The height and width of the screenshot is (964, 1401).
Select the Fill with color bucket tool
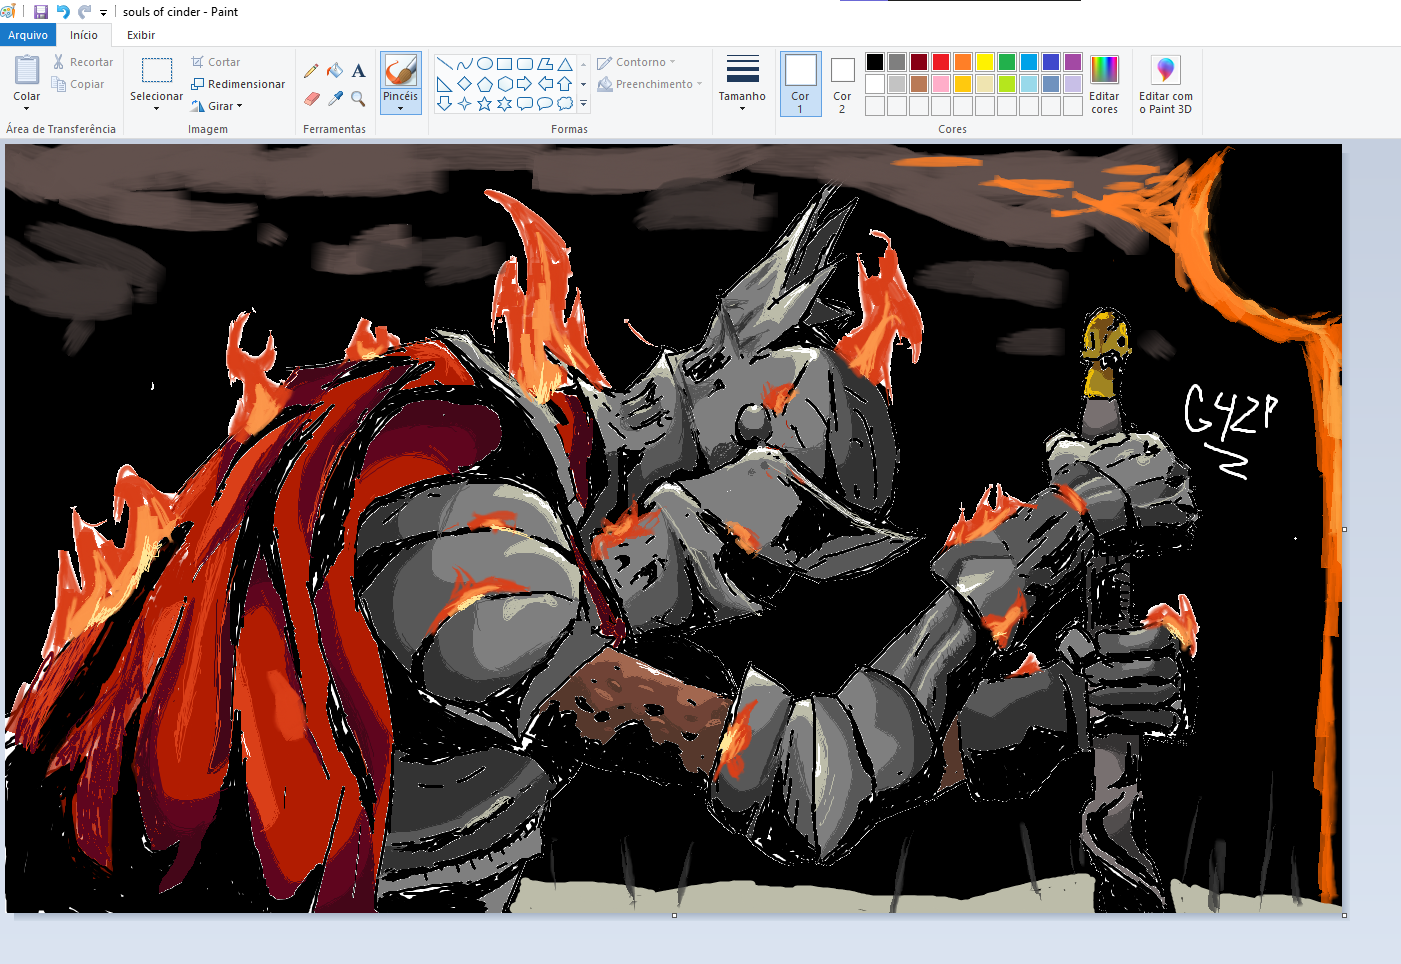coord(335,71)
